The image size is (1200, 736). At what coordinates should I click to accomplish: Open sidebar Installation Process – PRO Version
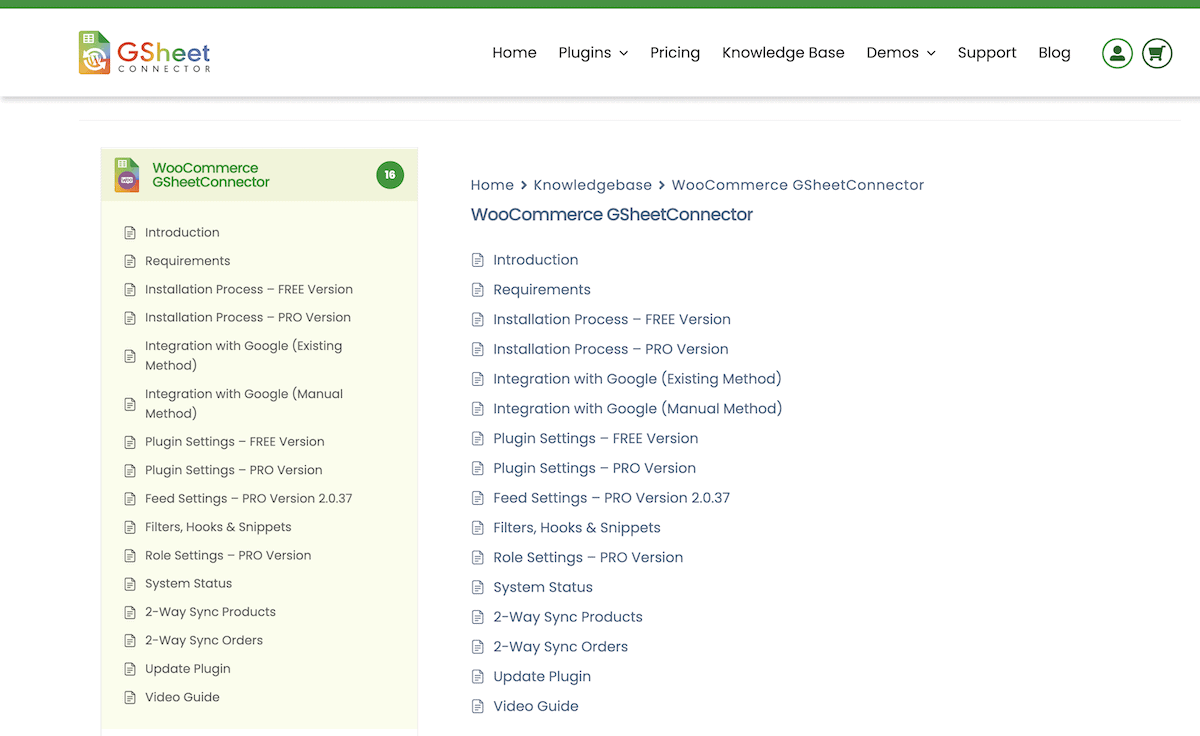click(x=248, y=318)
